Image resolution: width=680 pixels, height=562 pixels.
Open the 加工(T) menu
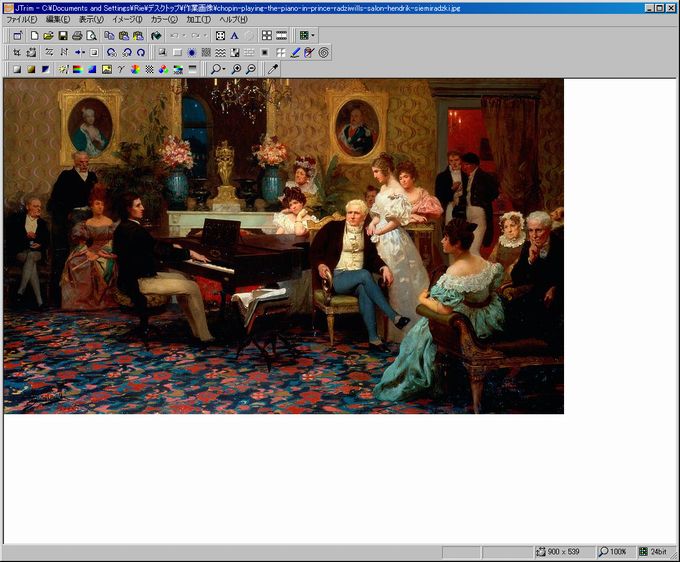click(198, 19)
